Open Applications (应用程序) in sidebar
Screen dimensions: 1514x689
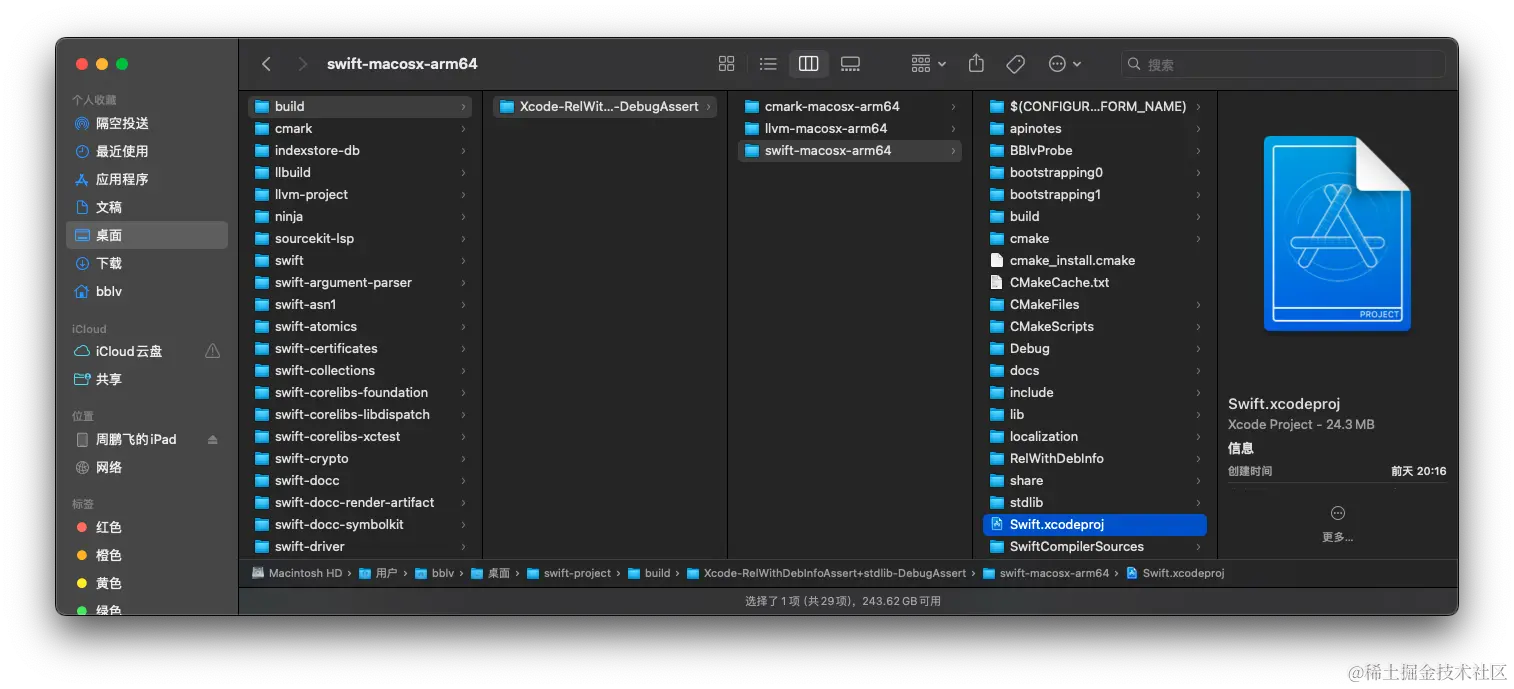click(x=147, y=179)
